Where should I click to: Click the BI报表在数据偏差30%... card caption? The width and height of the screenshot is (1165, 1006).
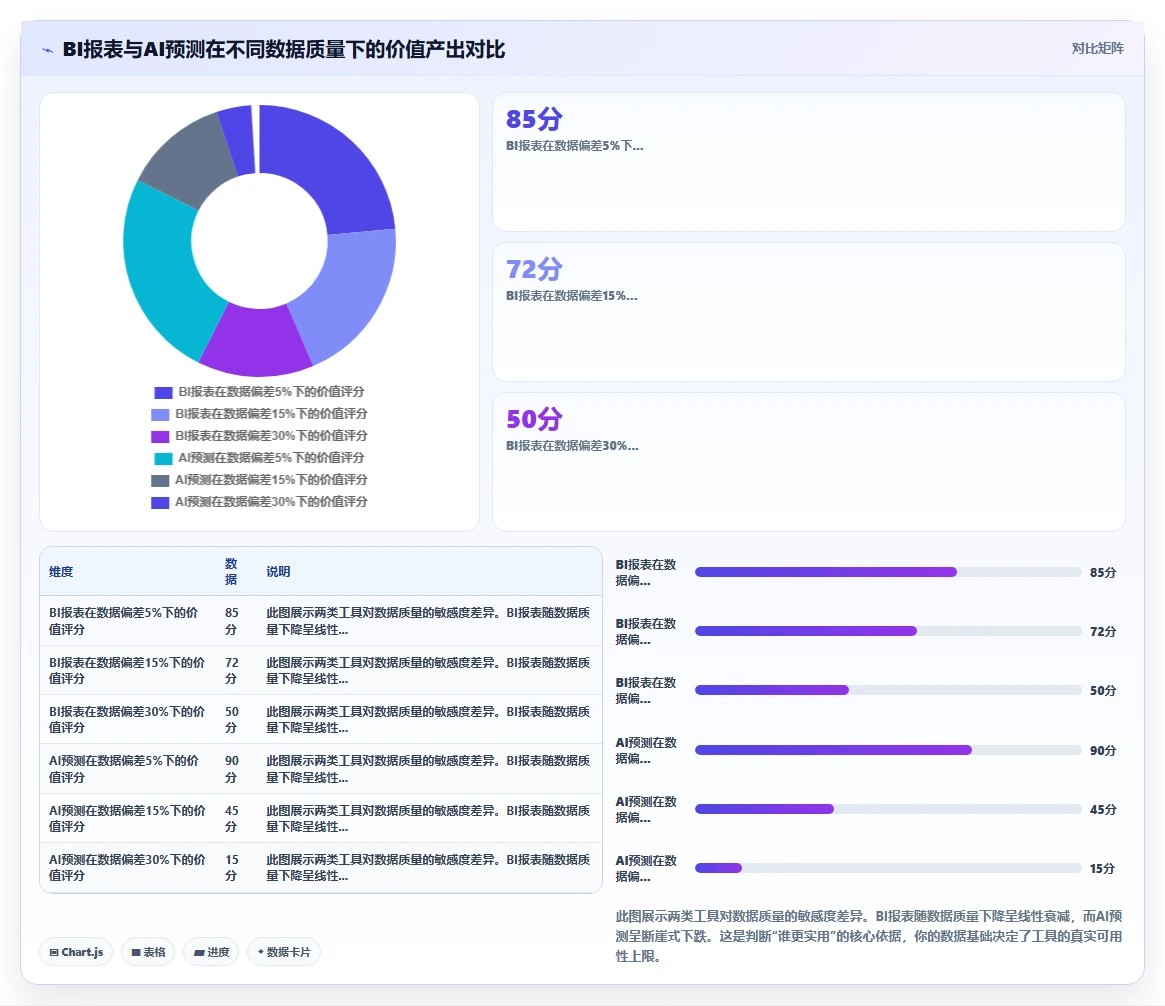coord(572,446)
